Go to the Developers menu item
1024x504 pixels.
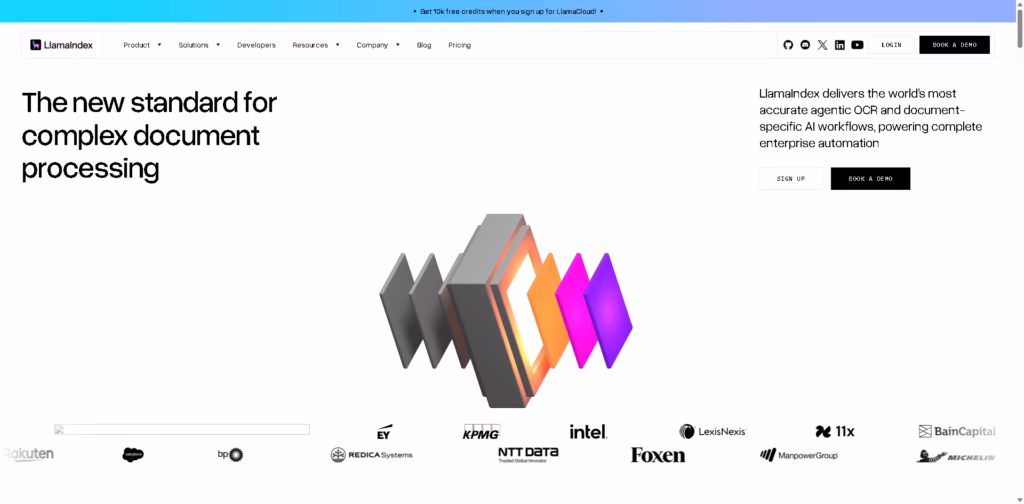(x=256, y=45)
